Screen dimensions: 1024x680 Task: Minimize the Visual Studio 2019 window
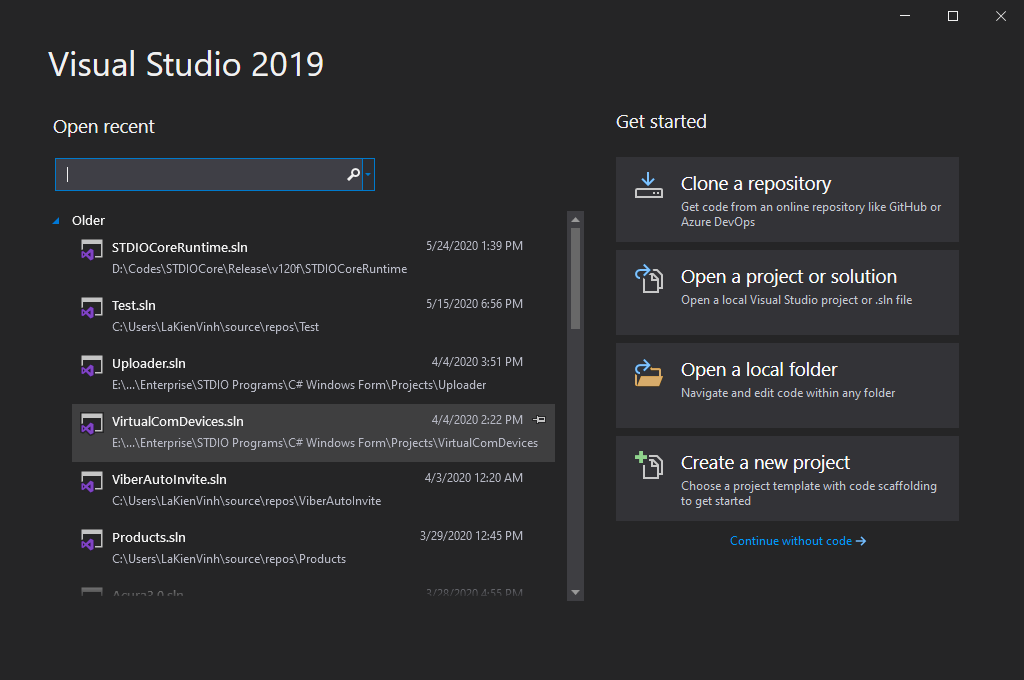point(904,16)
